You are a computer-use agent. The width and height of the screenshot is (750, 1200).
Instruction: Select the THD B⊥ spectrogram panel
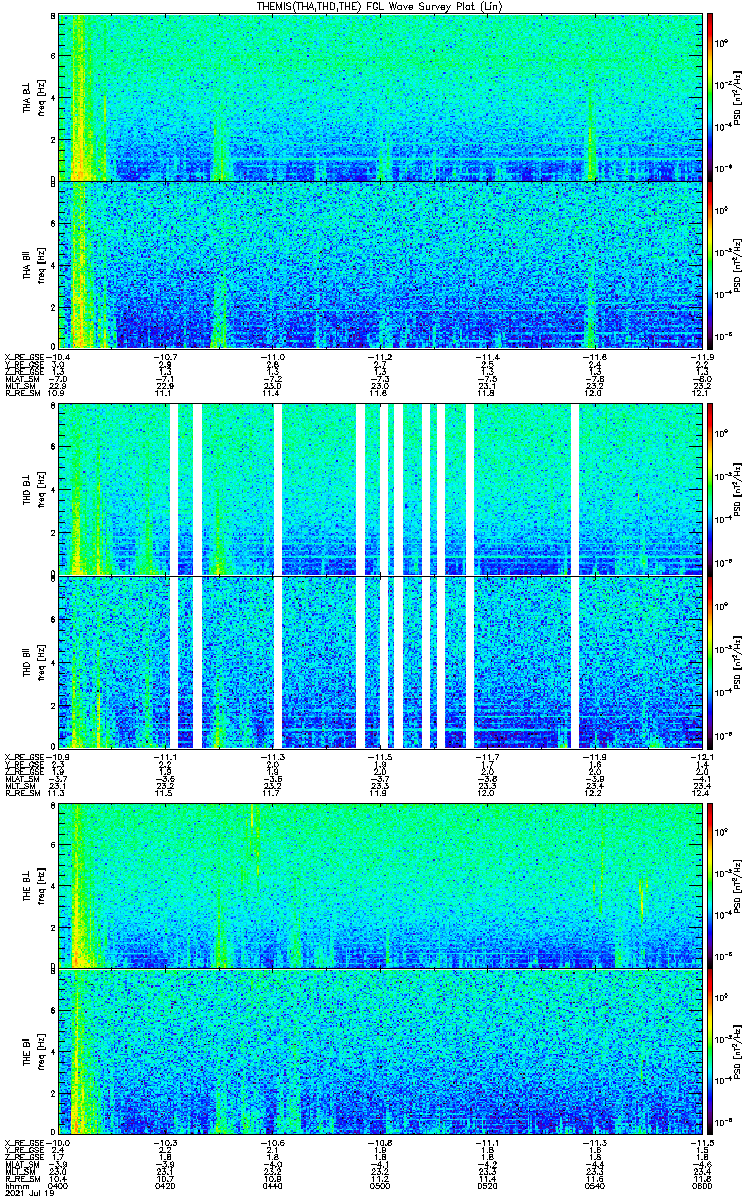[382, 489]
